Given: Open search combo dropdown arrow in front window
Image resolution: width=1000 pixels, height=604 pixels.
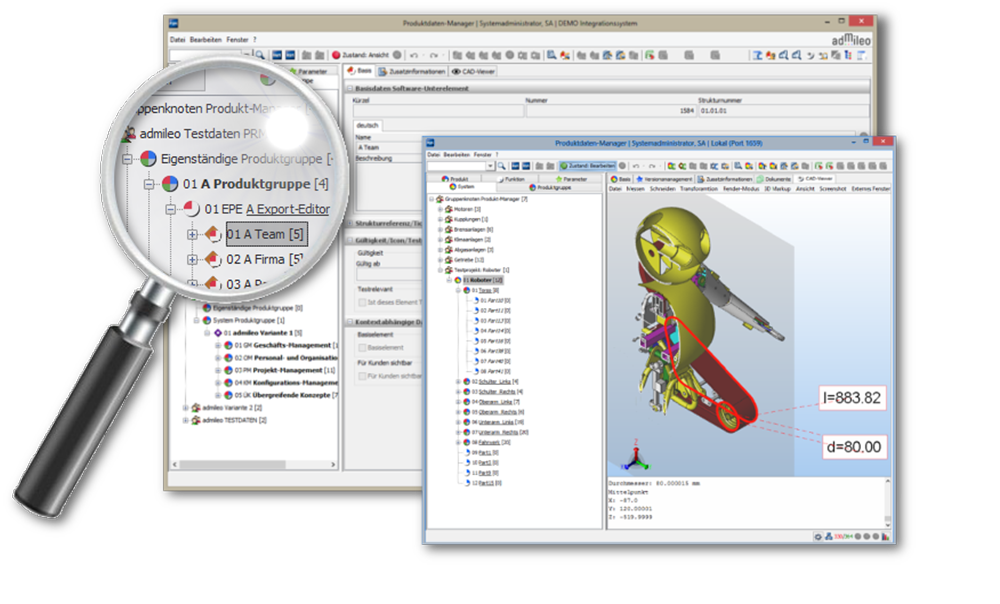Looking at the screenshot, I should click(x=490, y=166).
